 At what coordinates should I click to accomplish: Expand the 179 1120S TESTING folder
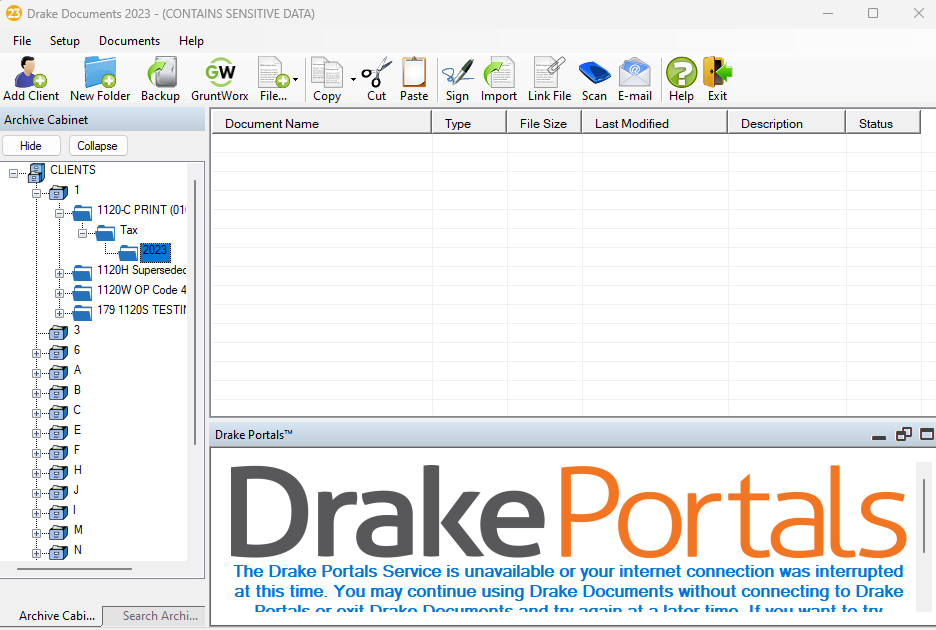point(59,314)
